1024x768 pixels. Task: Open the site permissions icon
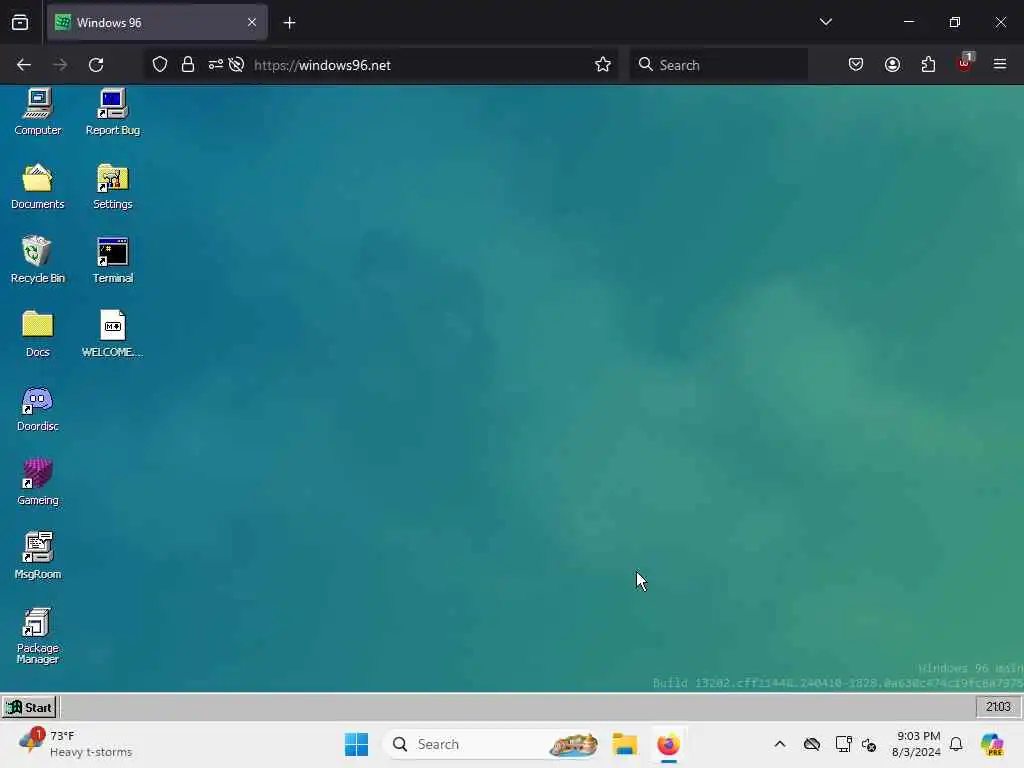tap(216, 65)
